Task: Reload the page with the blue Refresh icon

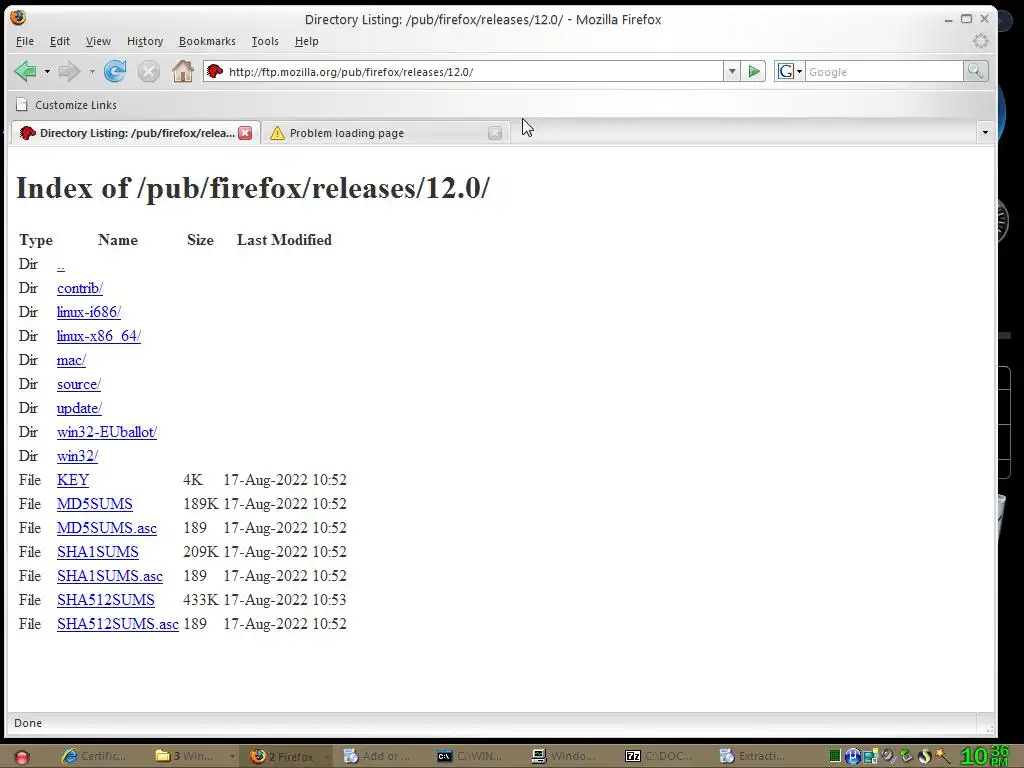Action: pos(115,71)
